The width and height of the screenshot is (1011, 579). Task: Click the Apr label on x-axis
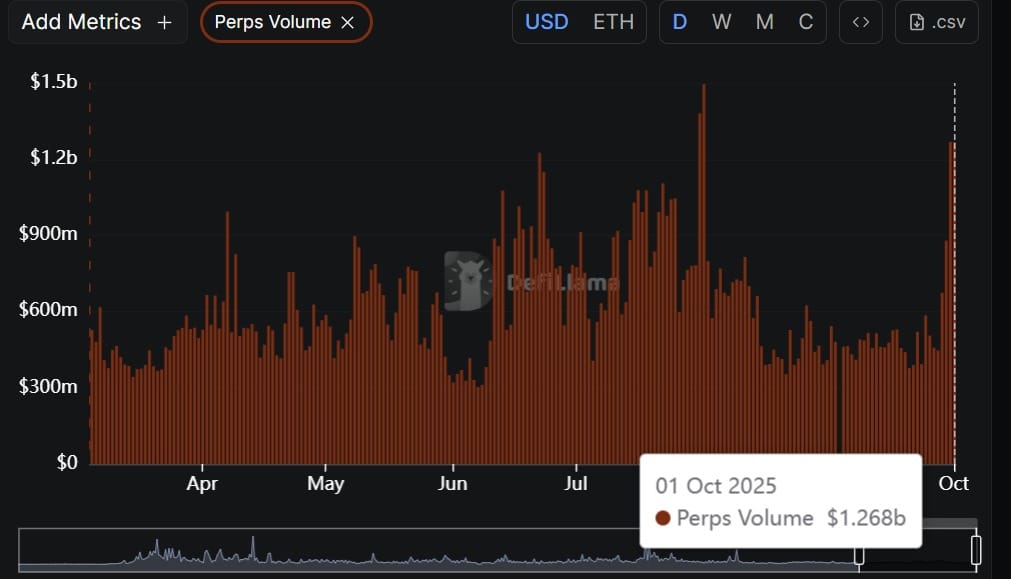click(x=202, y=483)
